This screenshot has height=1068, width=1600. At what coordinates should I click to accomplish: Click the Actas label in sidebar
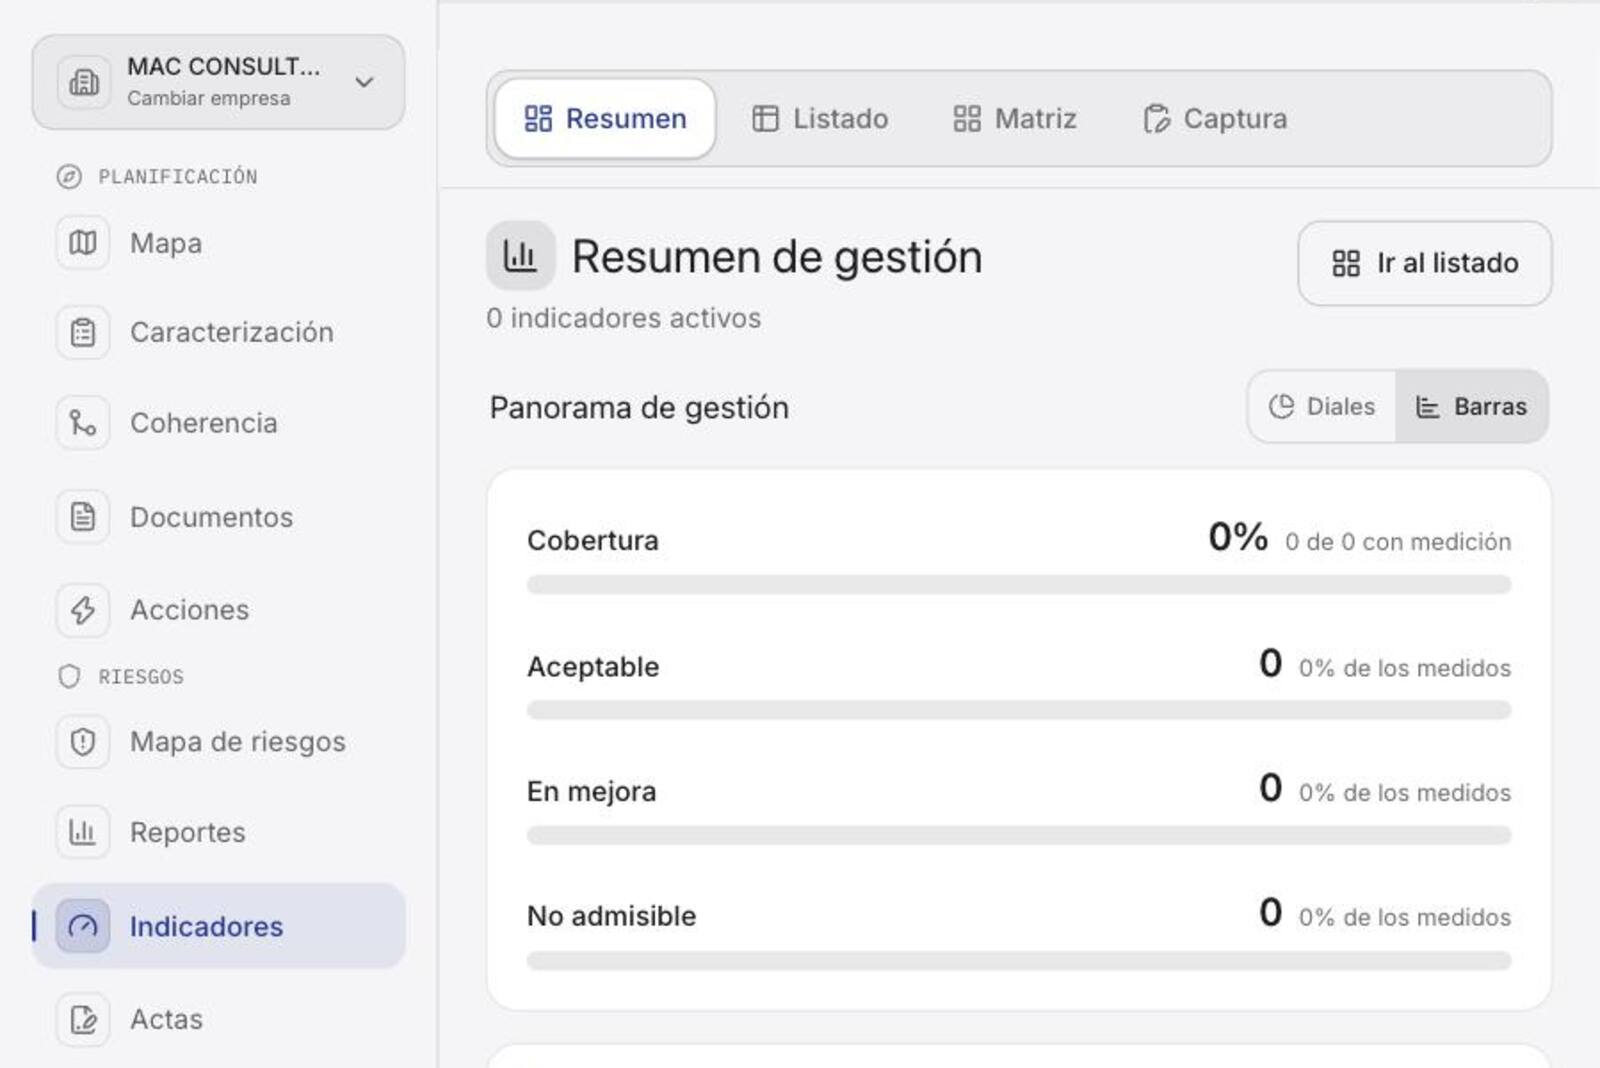click(x=167, y=1020)
